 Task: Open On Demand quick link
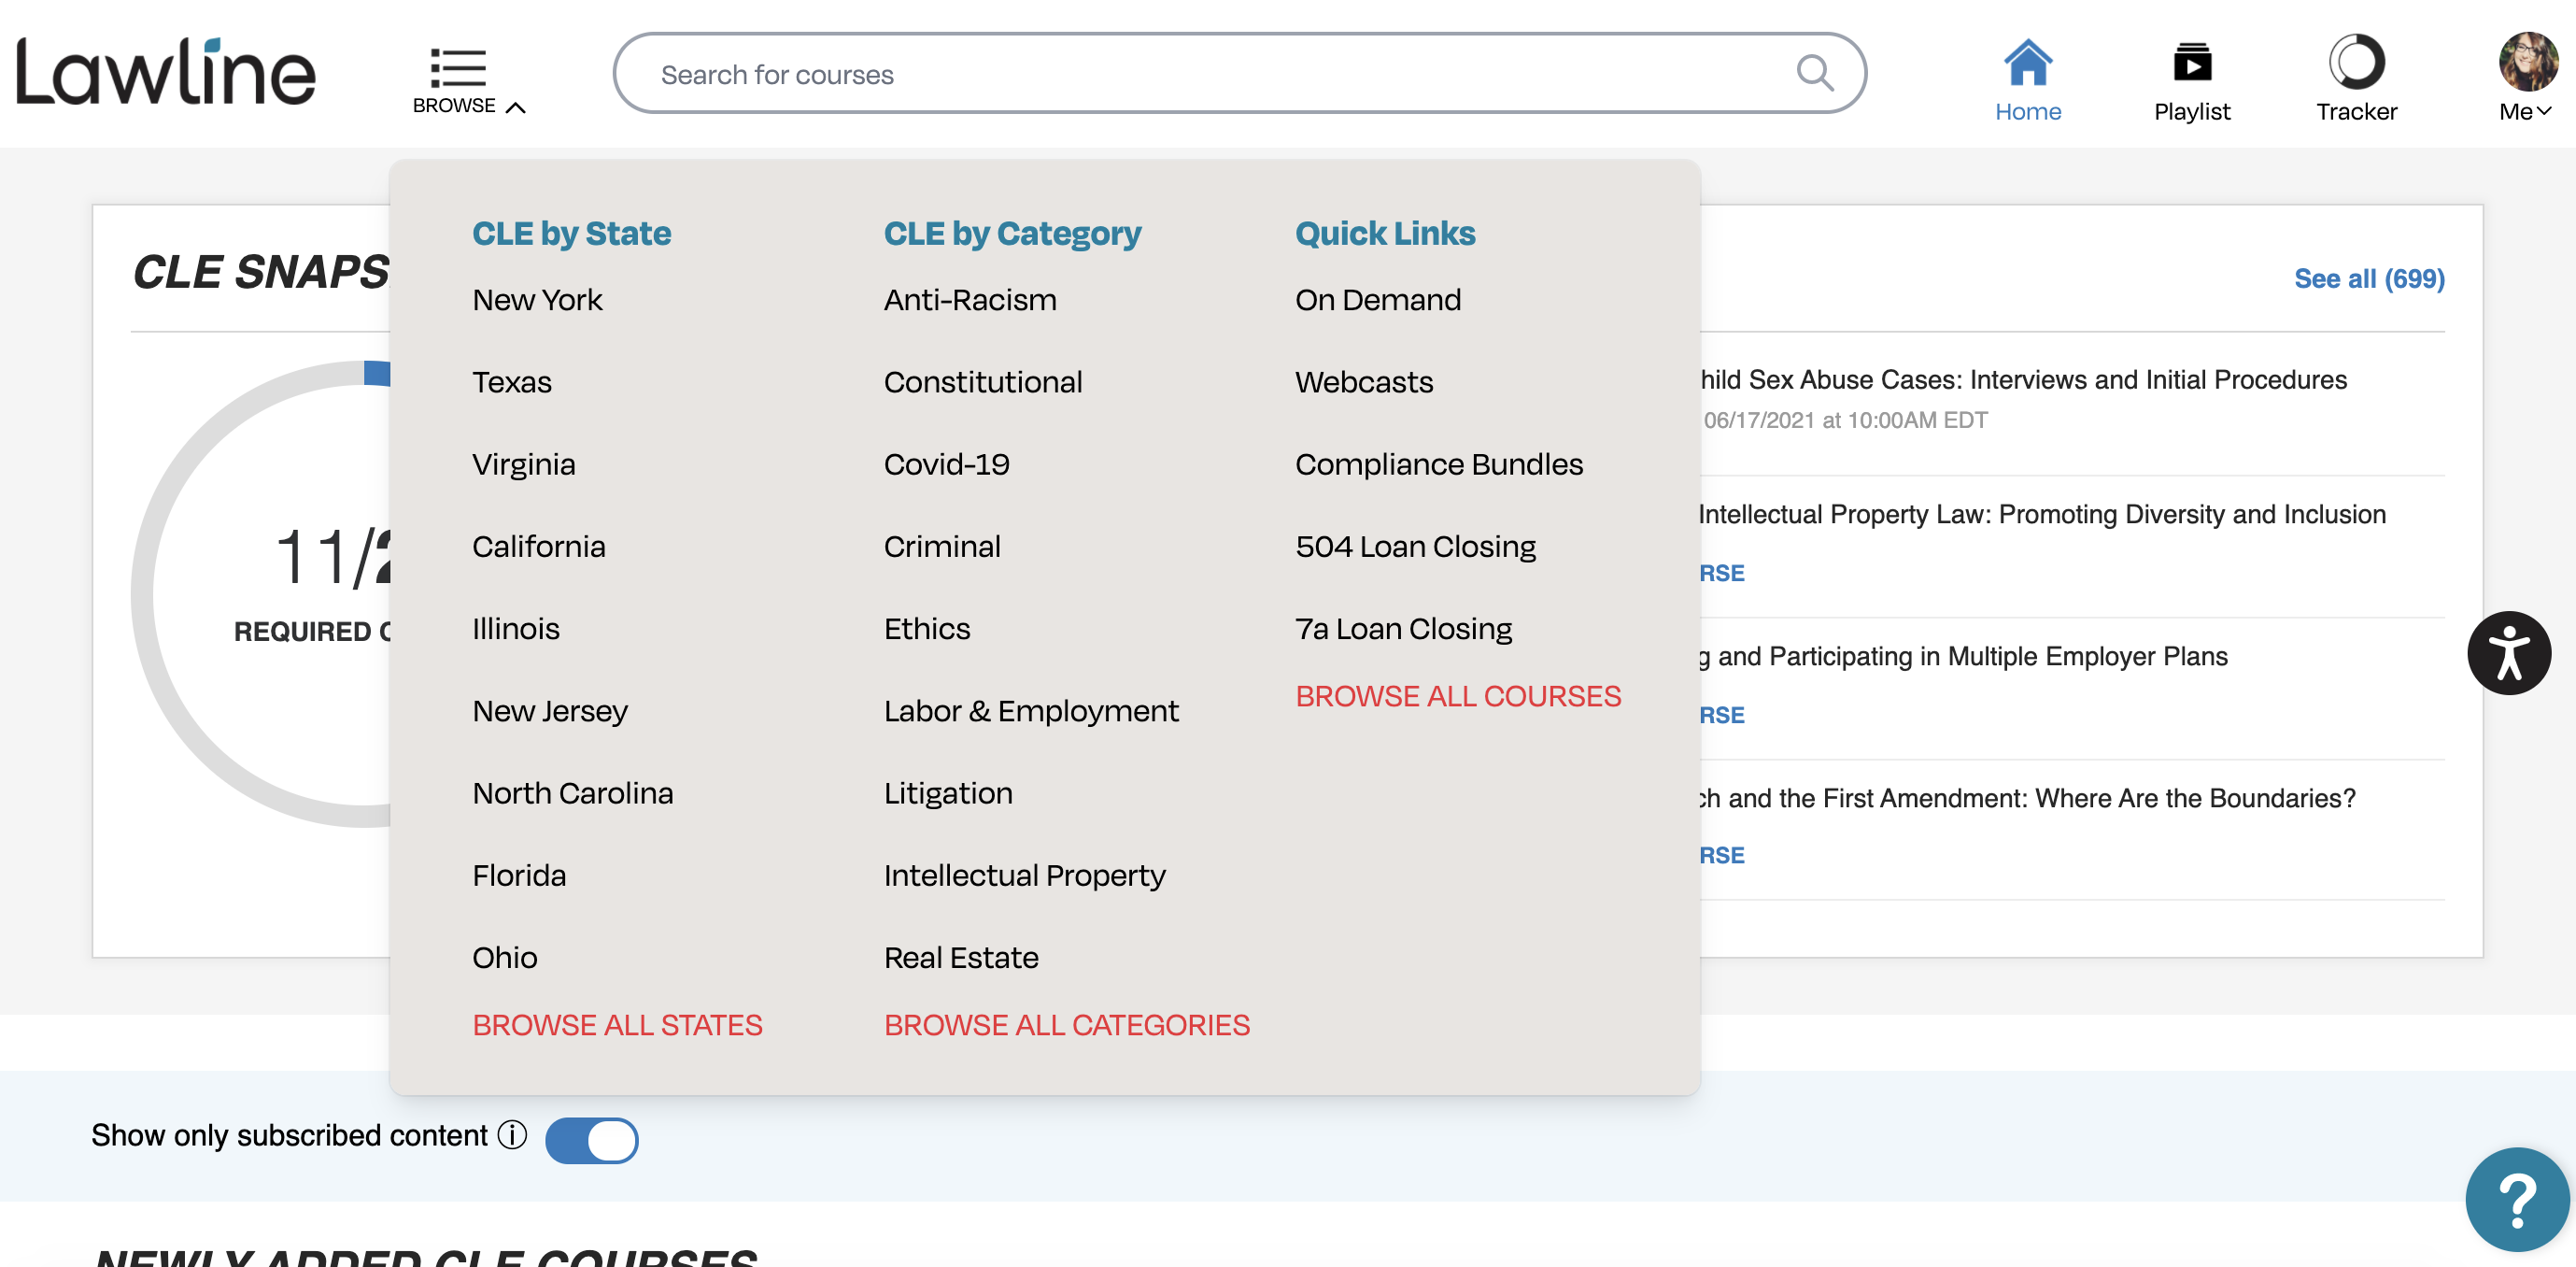click(x=1378, y=300)
